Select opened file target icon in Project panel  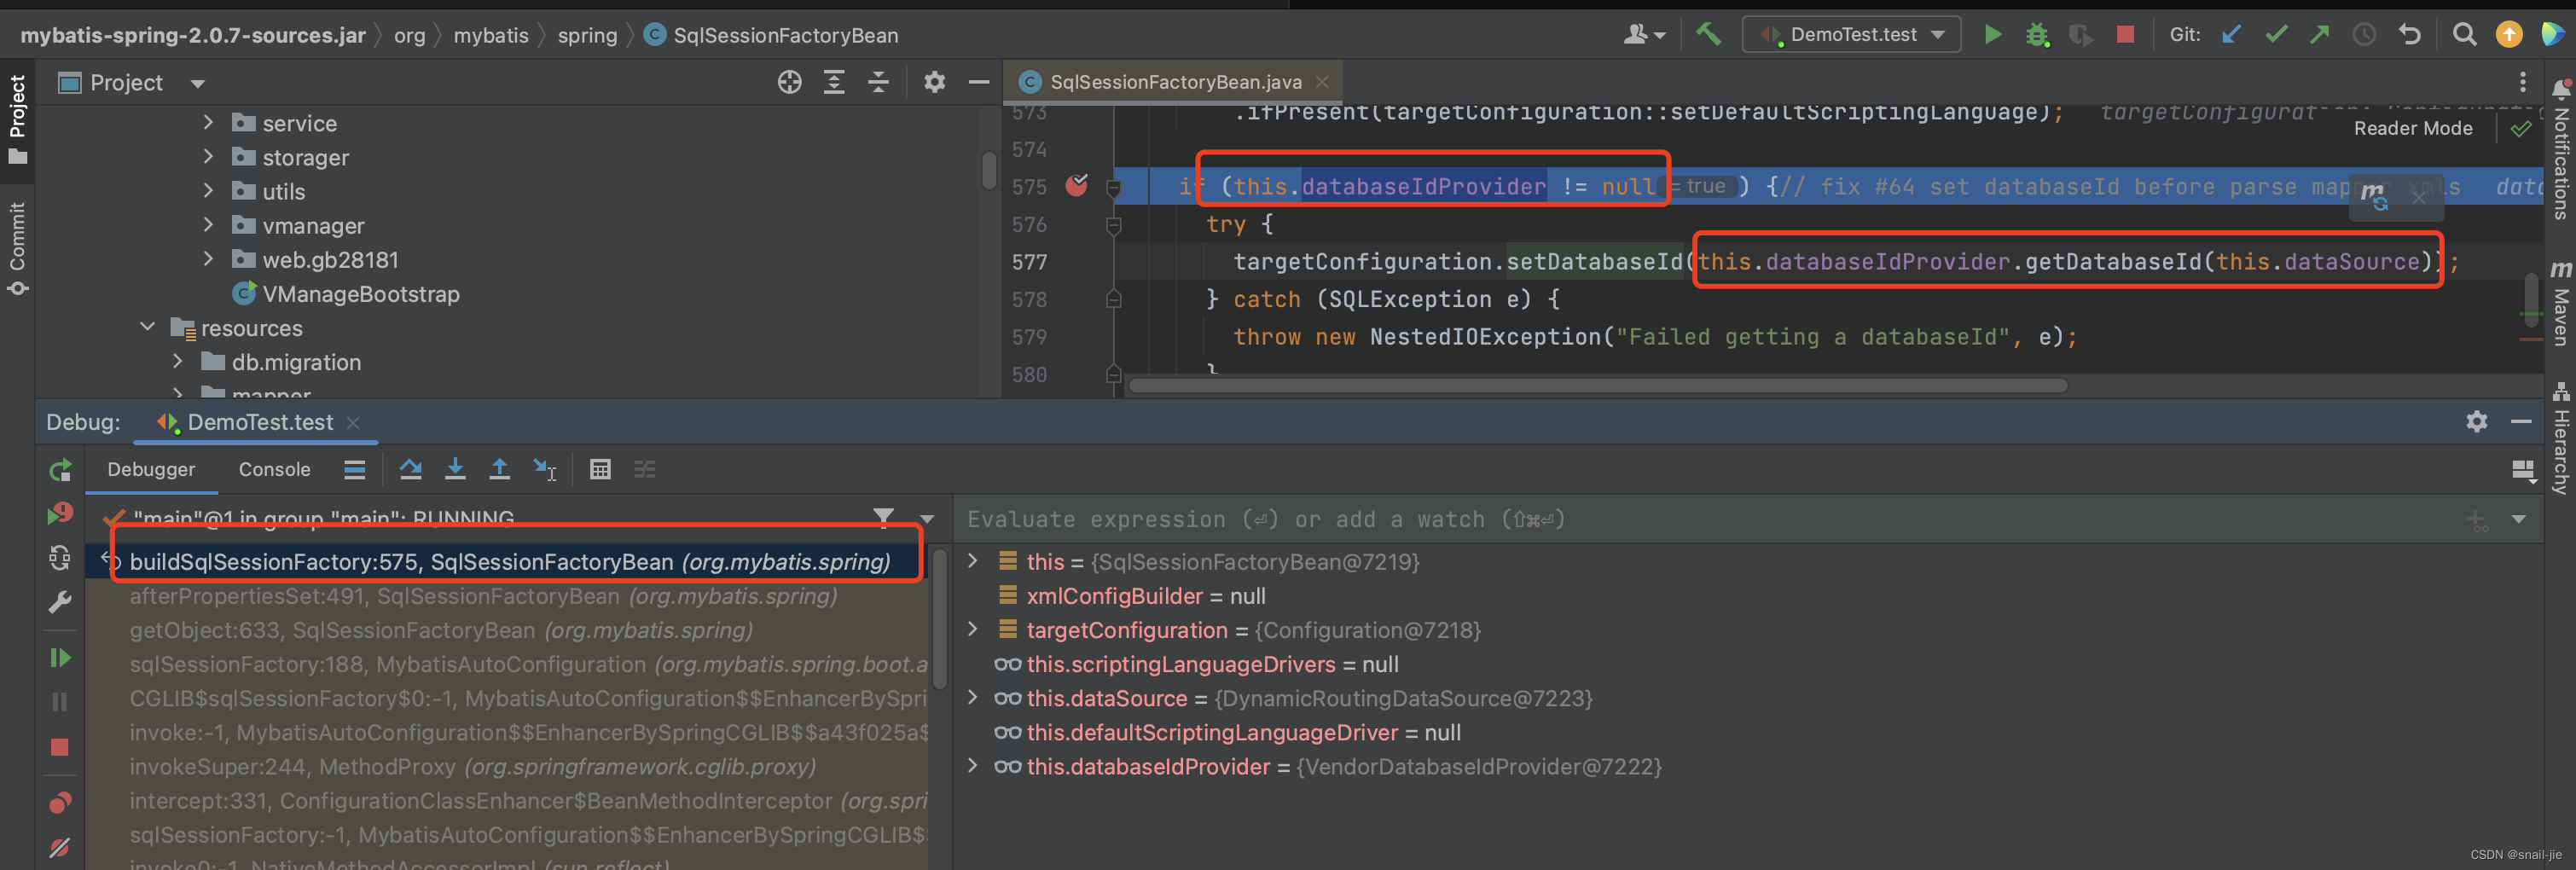[x=790, y=82]
